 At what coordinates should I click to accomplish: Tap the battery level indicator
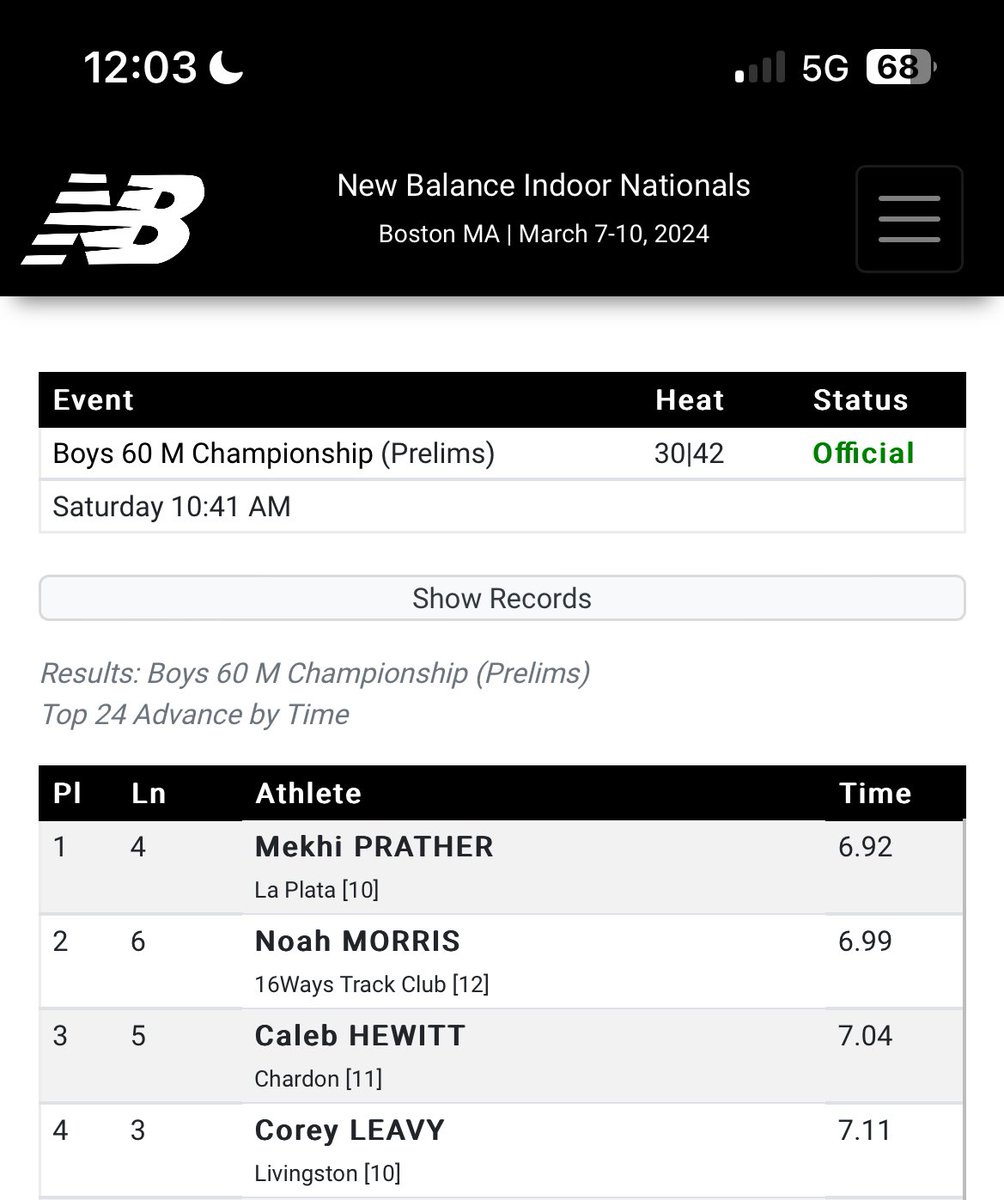coord(900,68)
